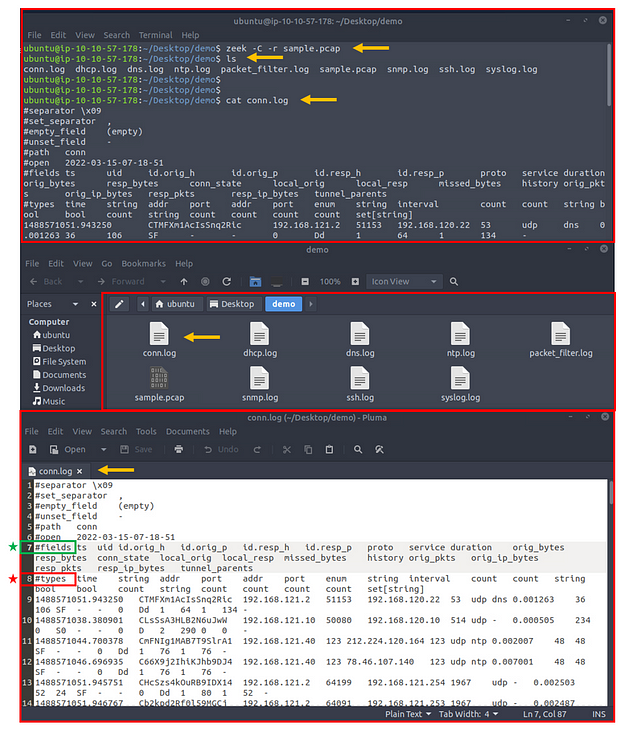Viewport: 630px width, 732px height.
Task: Click the INS insert mode indicator
Action: [599, 714]
